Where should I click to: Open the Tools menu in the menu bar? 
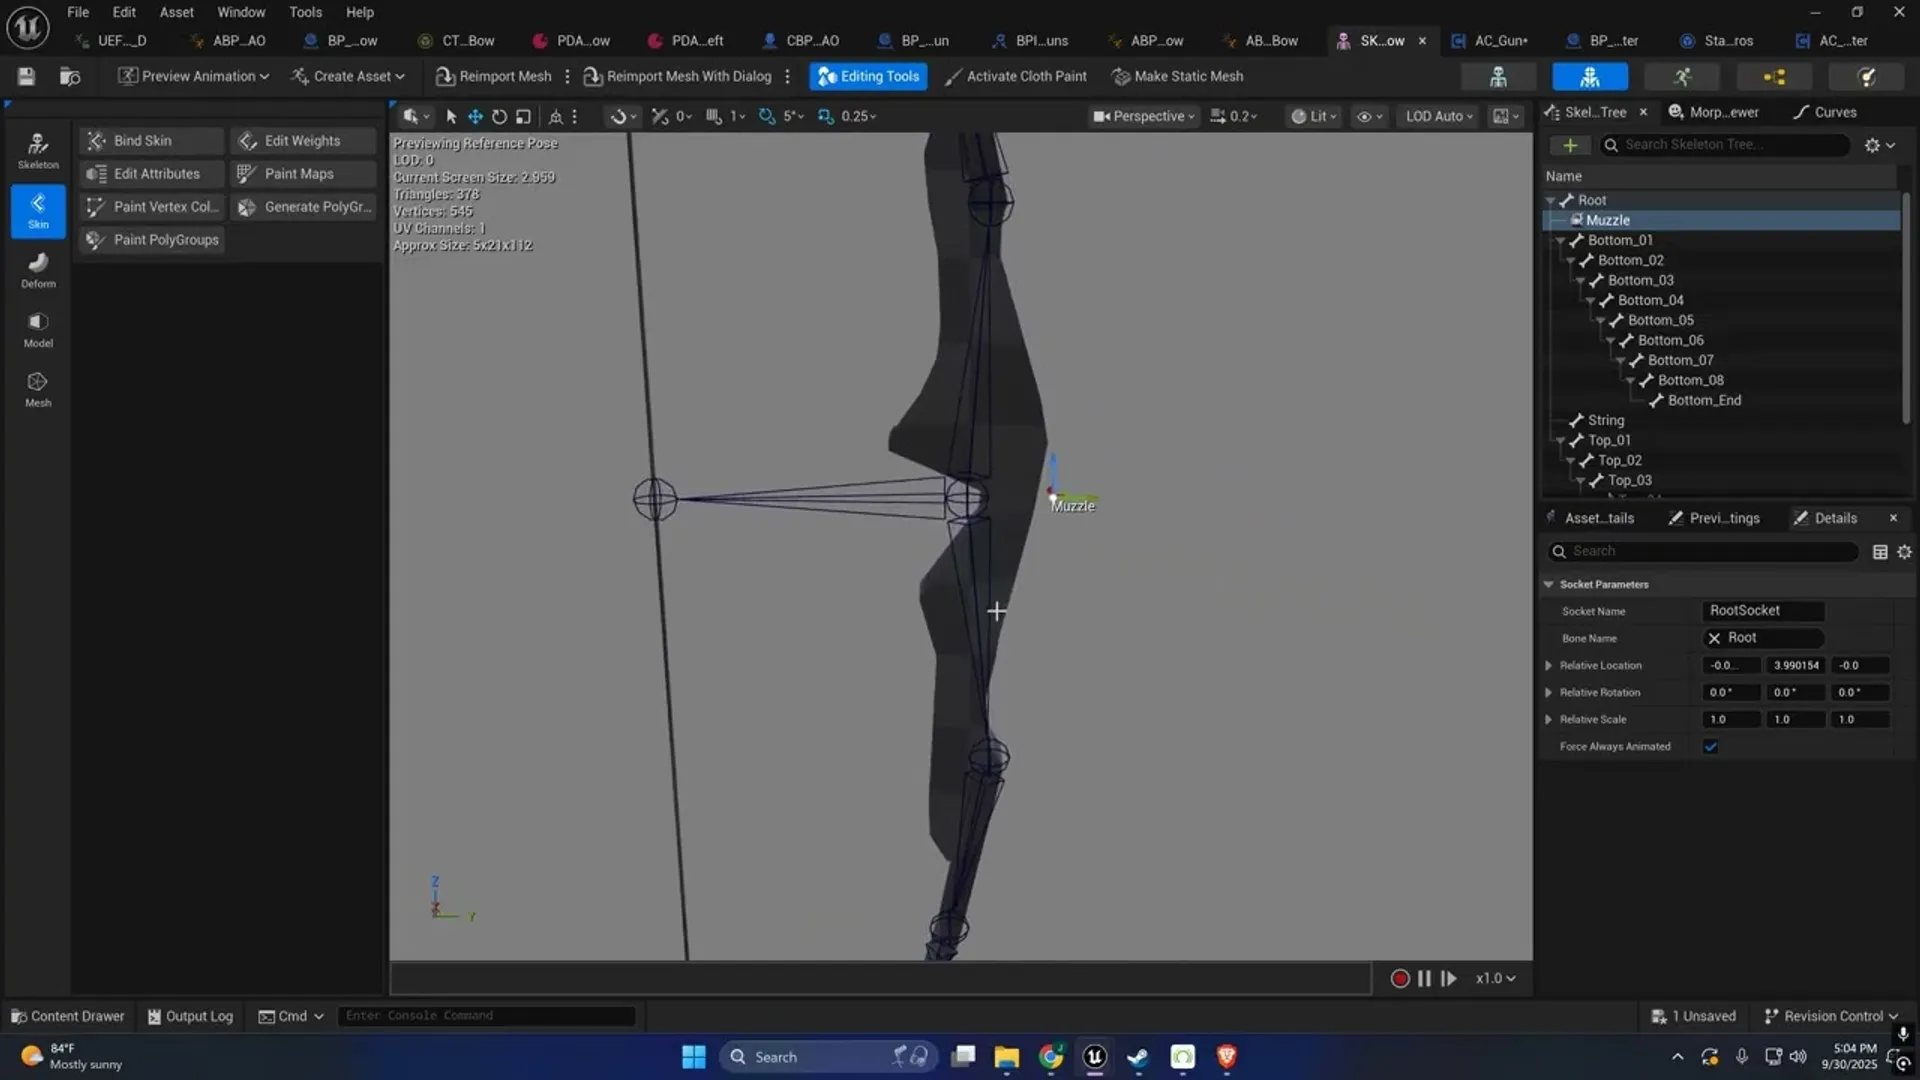pyautogui.click(x=305, y=12)
